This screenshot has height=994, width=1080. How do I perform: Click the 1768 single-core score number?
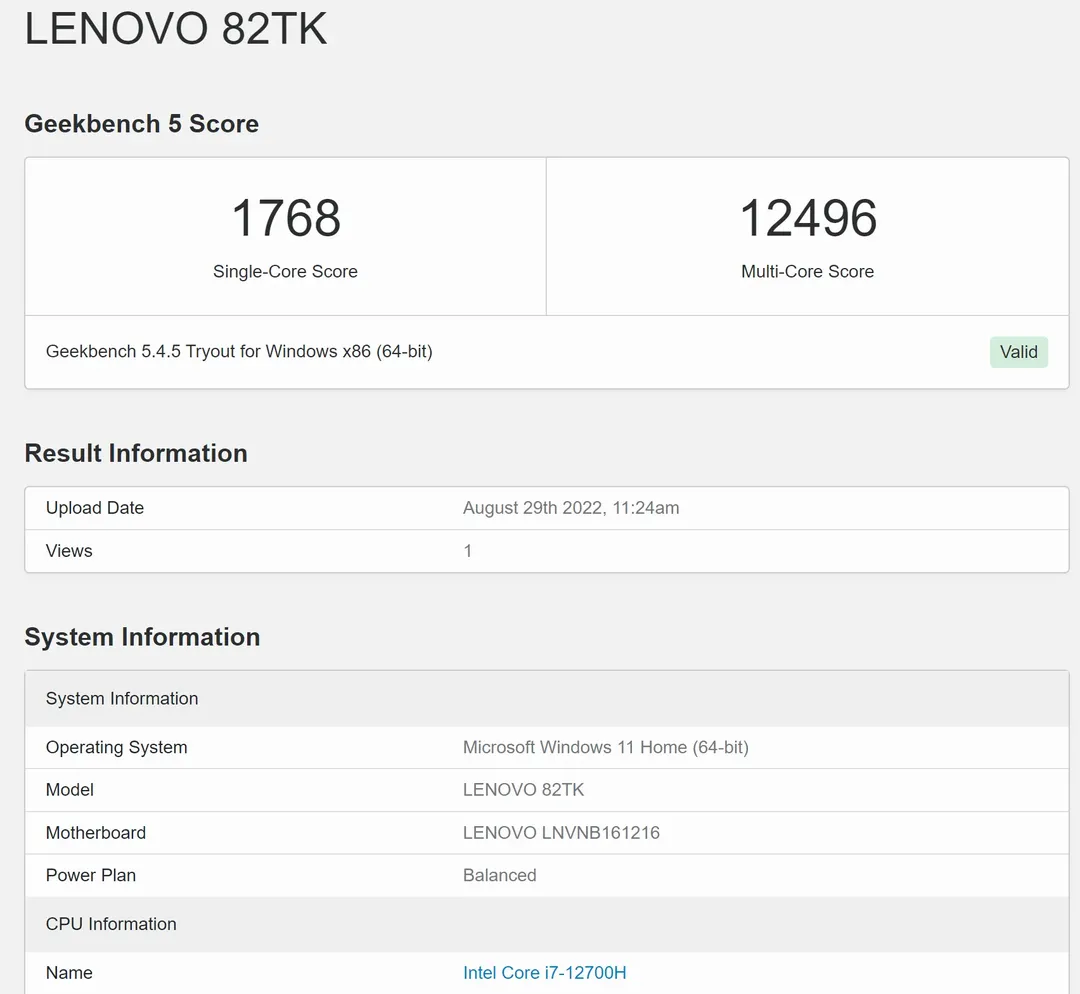click(285, 218)
